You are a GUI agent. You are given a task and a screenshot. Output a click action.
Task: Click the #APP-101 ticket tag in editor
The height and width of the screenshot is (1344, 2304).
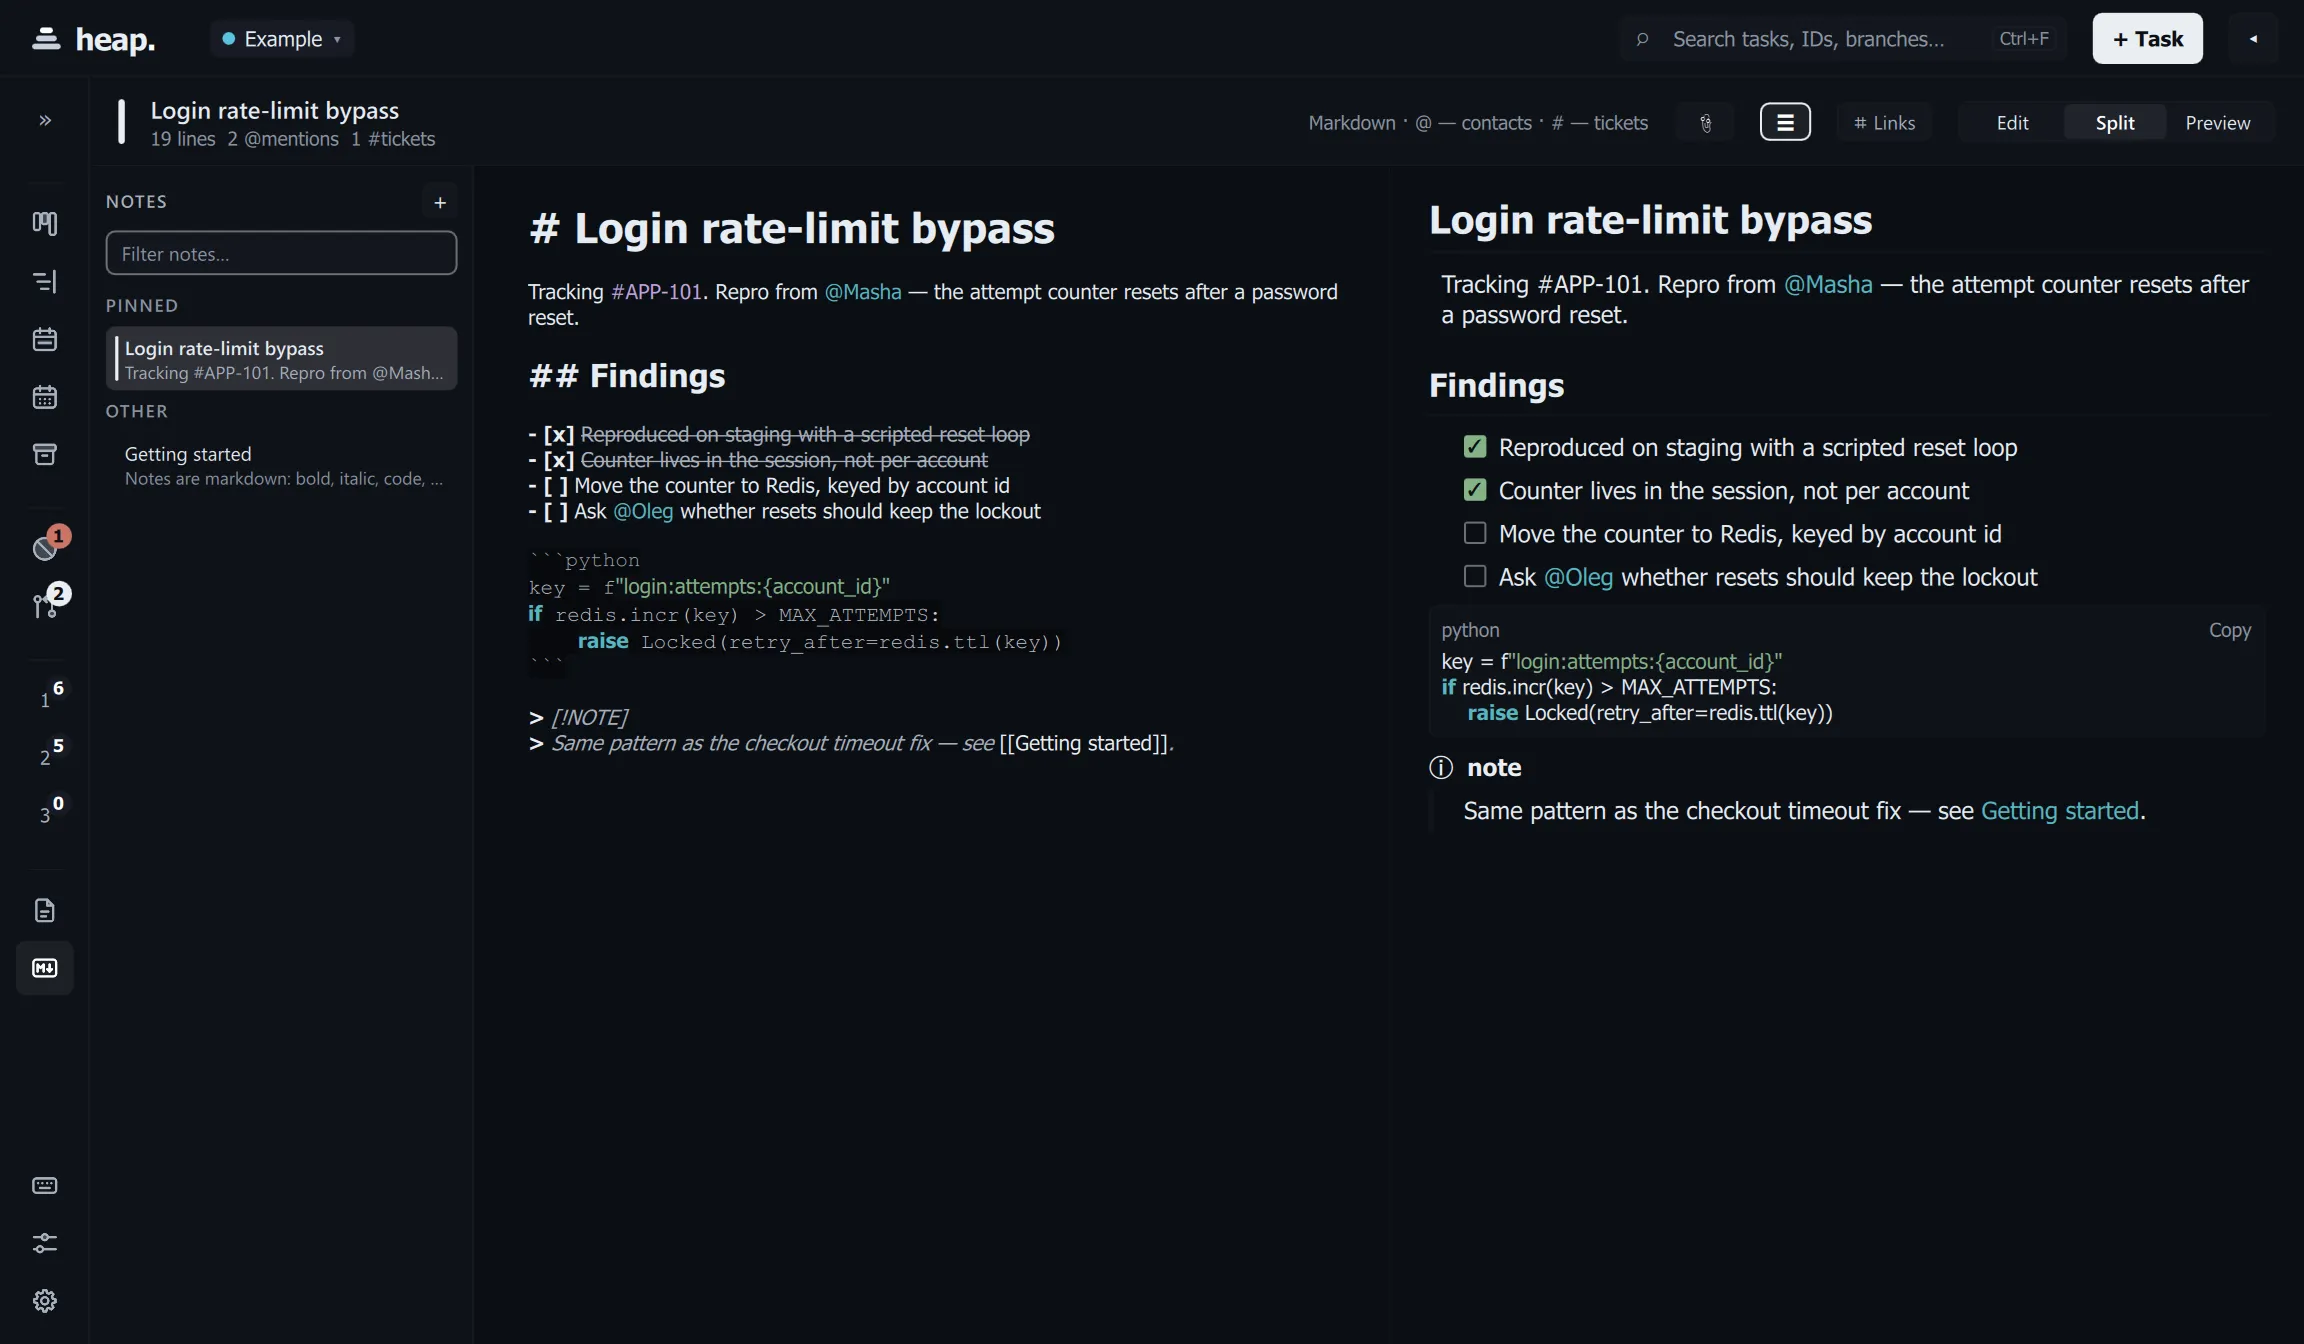tap(656, 292)
